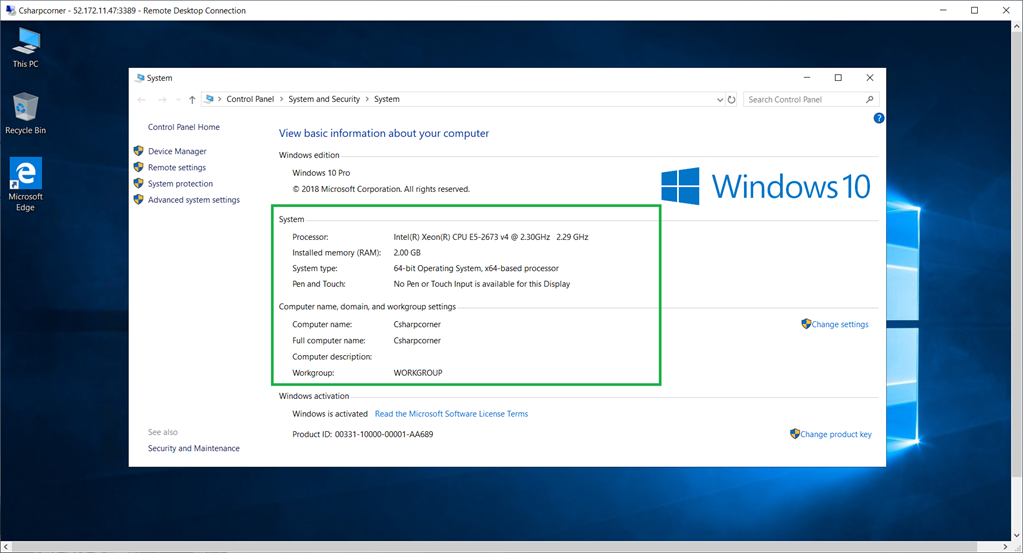
Task: Click the Windows 10 Pro edition text
Action: tap(321, 173)
